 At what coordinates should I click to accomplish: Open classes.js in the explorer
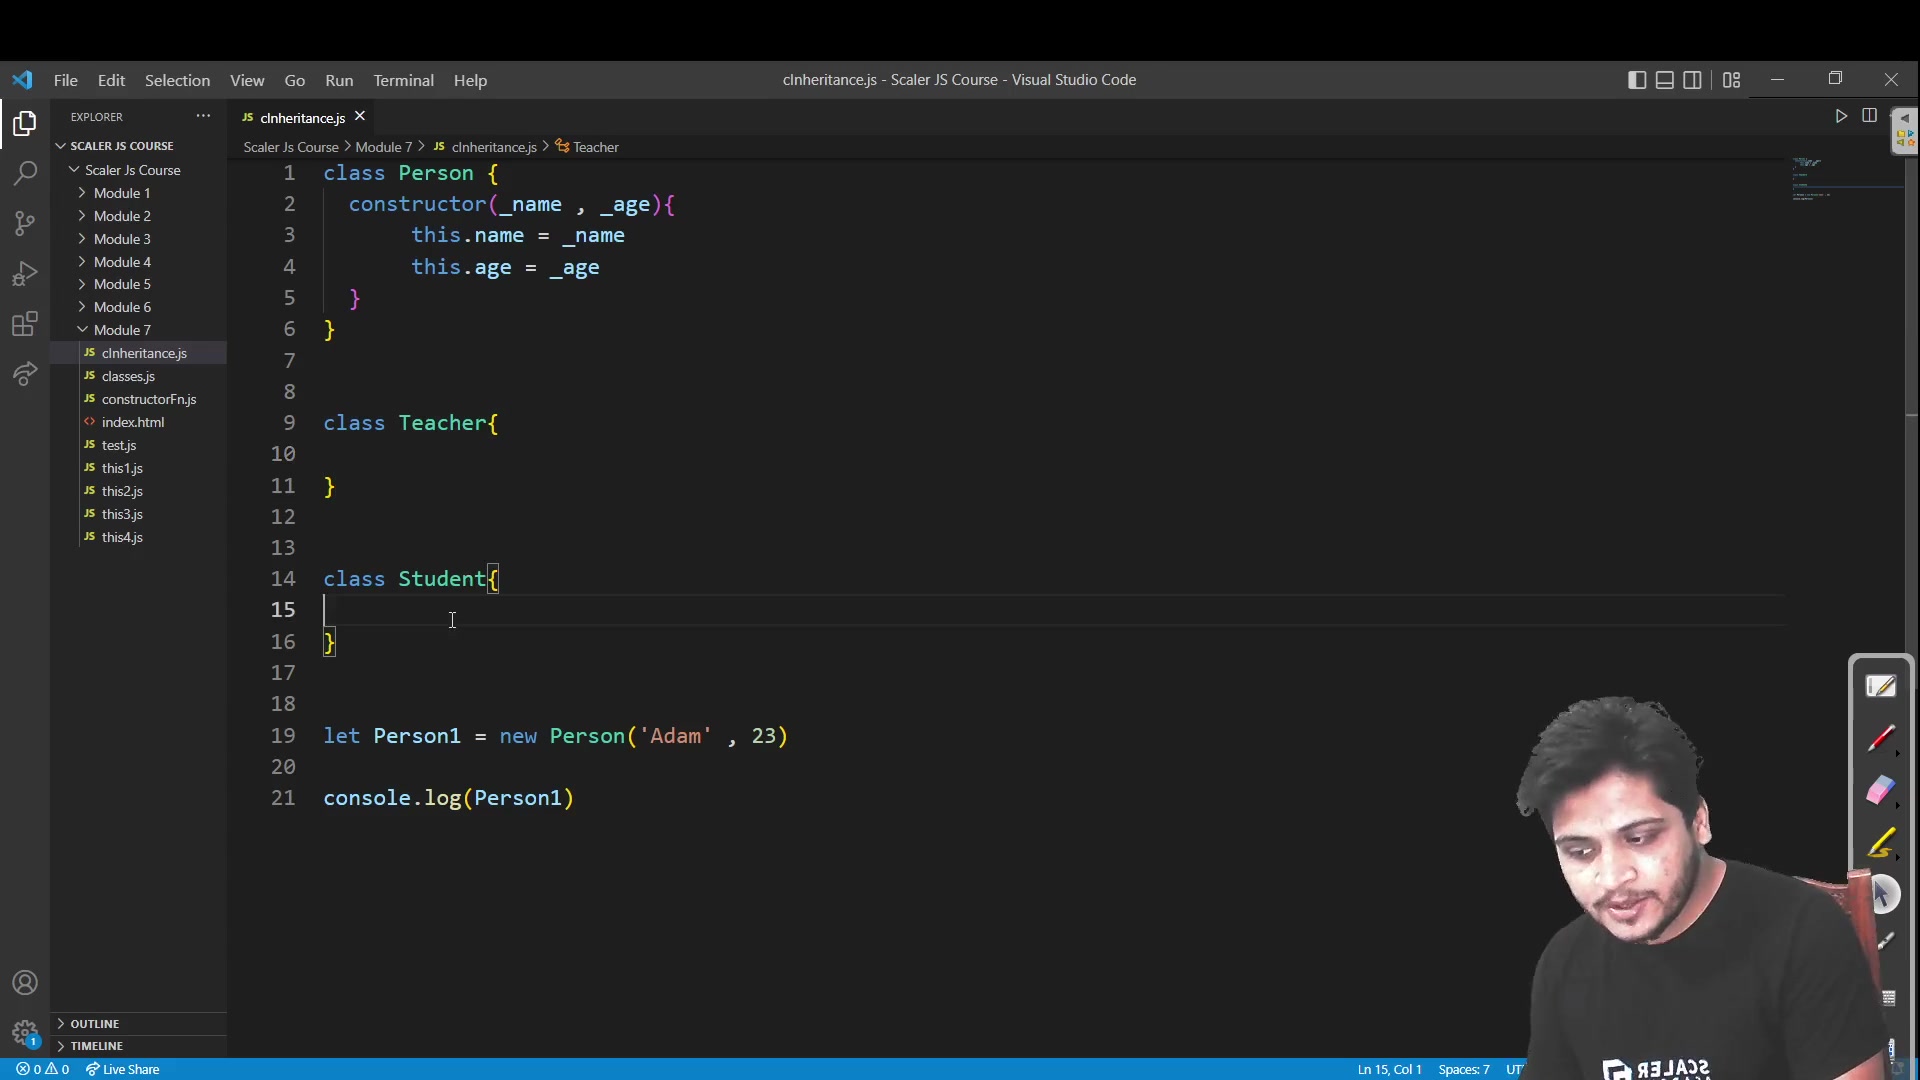tap(128, 376)
